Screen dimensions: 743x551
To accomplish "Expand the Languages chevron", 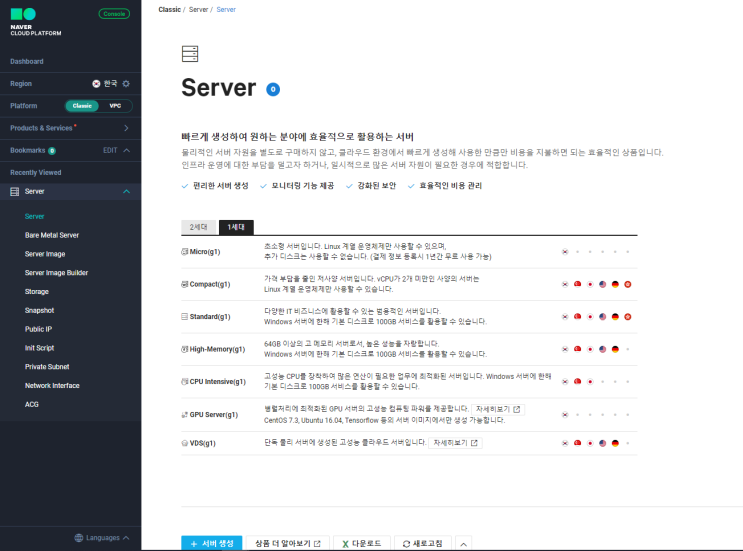I will pyautogui.click(x=126, y=538).
